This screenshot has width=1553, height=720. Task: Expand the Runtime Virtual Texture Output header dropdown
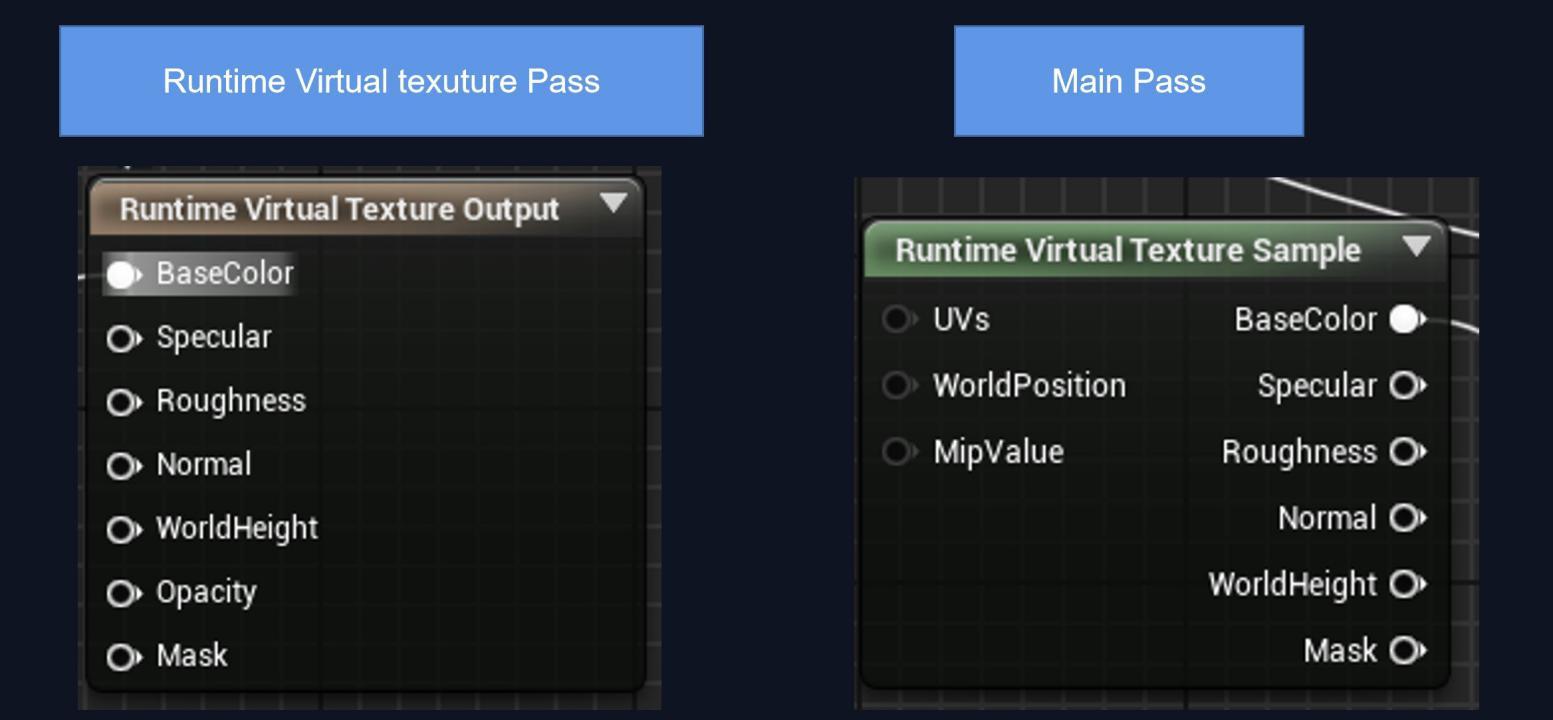point(612,205)
